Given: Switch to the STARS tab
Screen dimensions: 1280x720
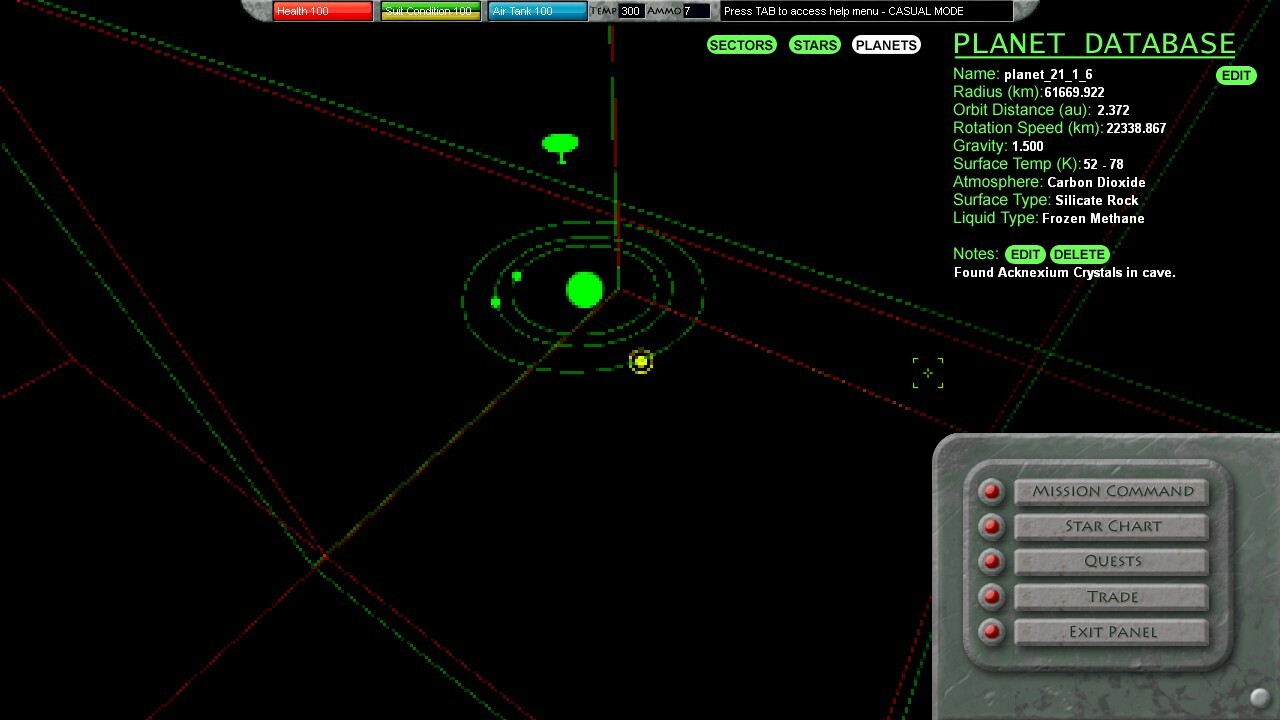Looking at the screenshot, I should coord(814,44).
